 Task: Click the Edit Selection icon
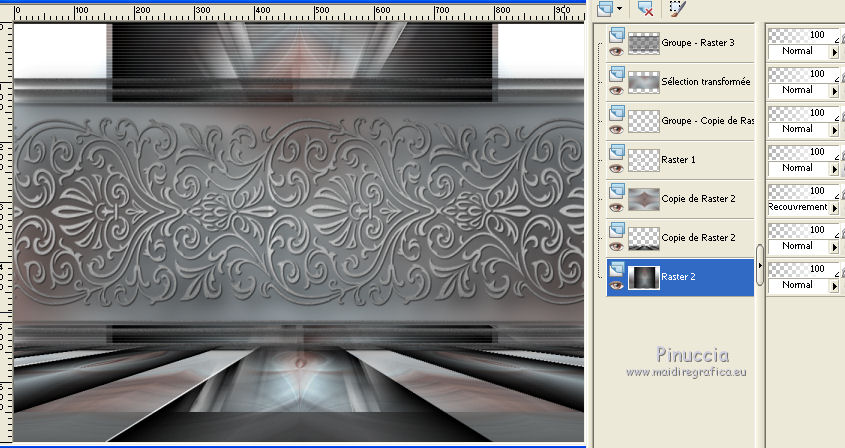(678, 8)
